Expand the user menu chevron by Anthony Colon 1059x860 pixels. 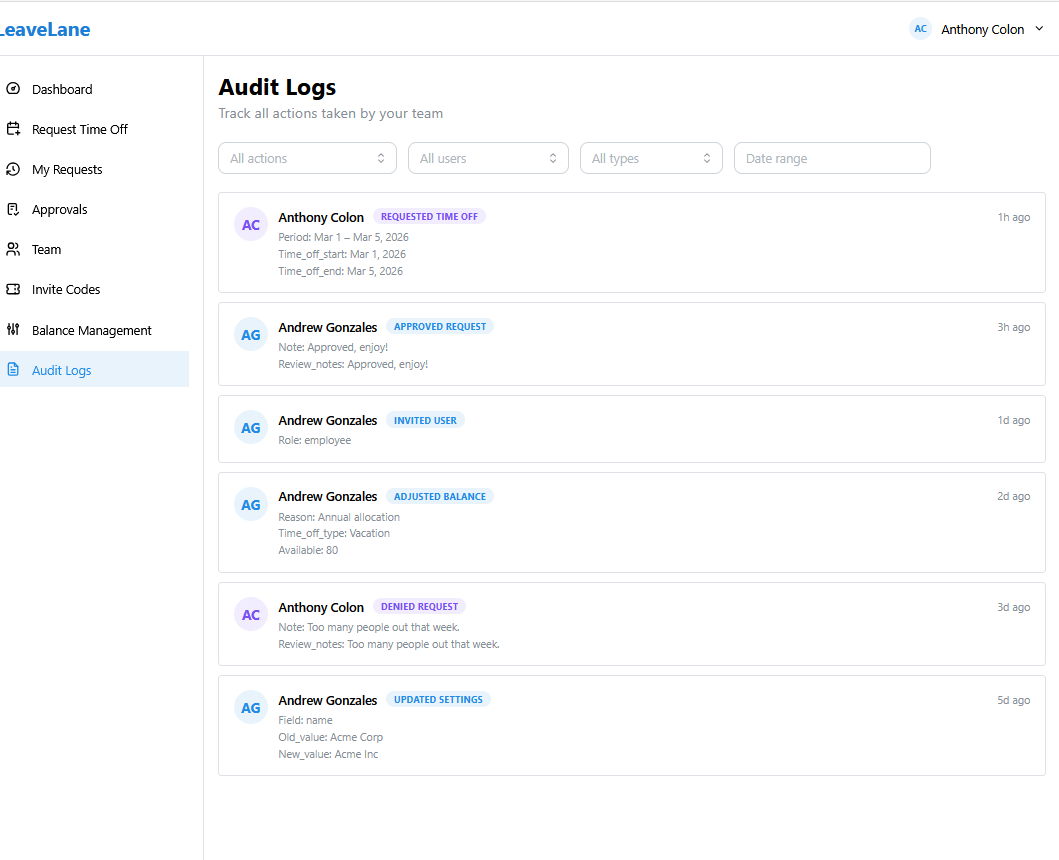tap(1039, 29)
